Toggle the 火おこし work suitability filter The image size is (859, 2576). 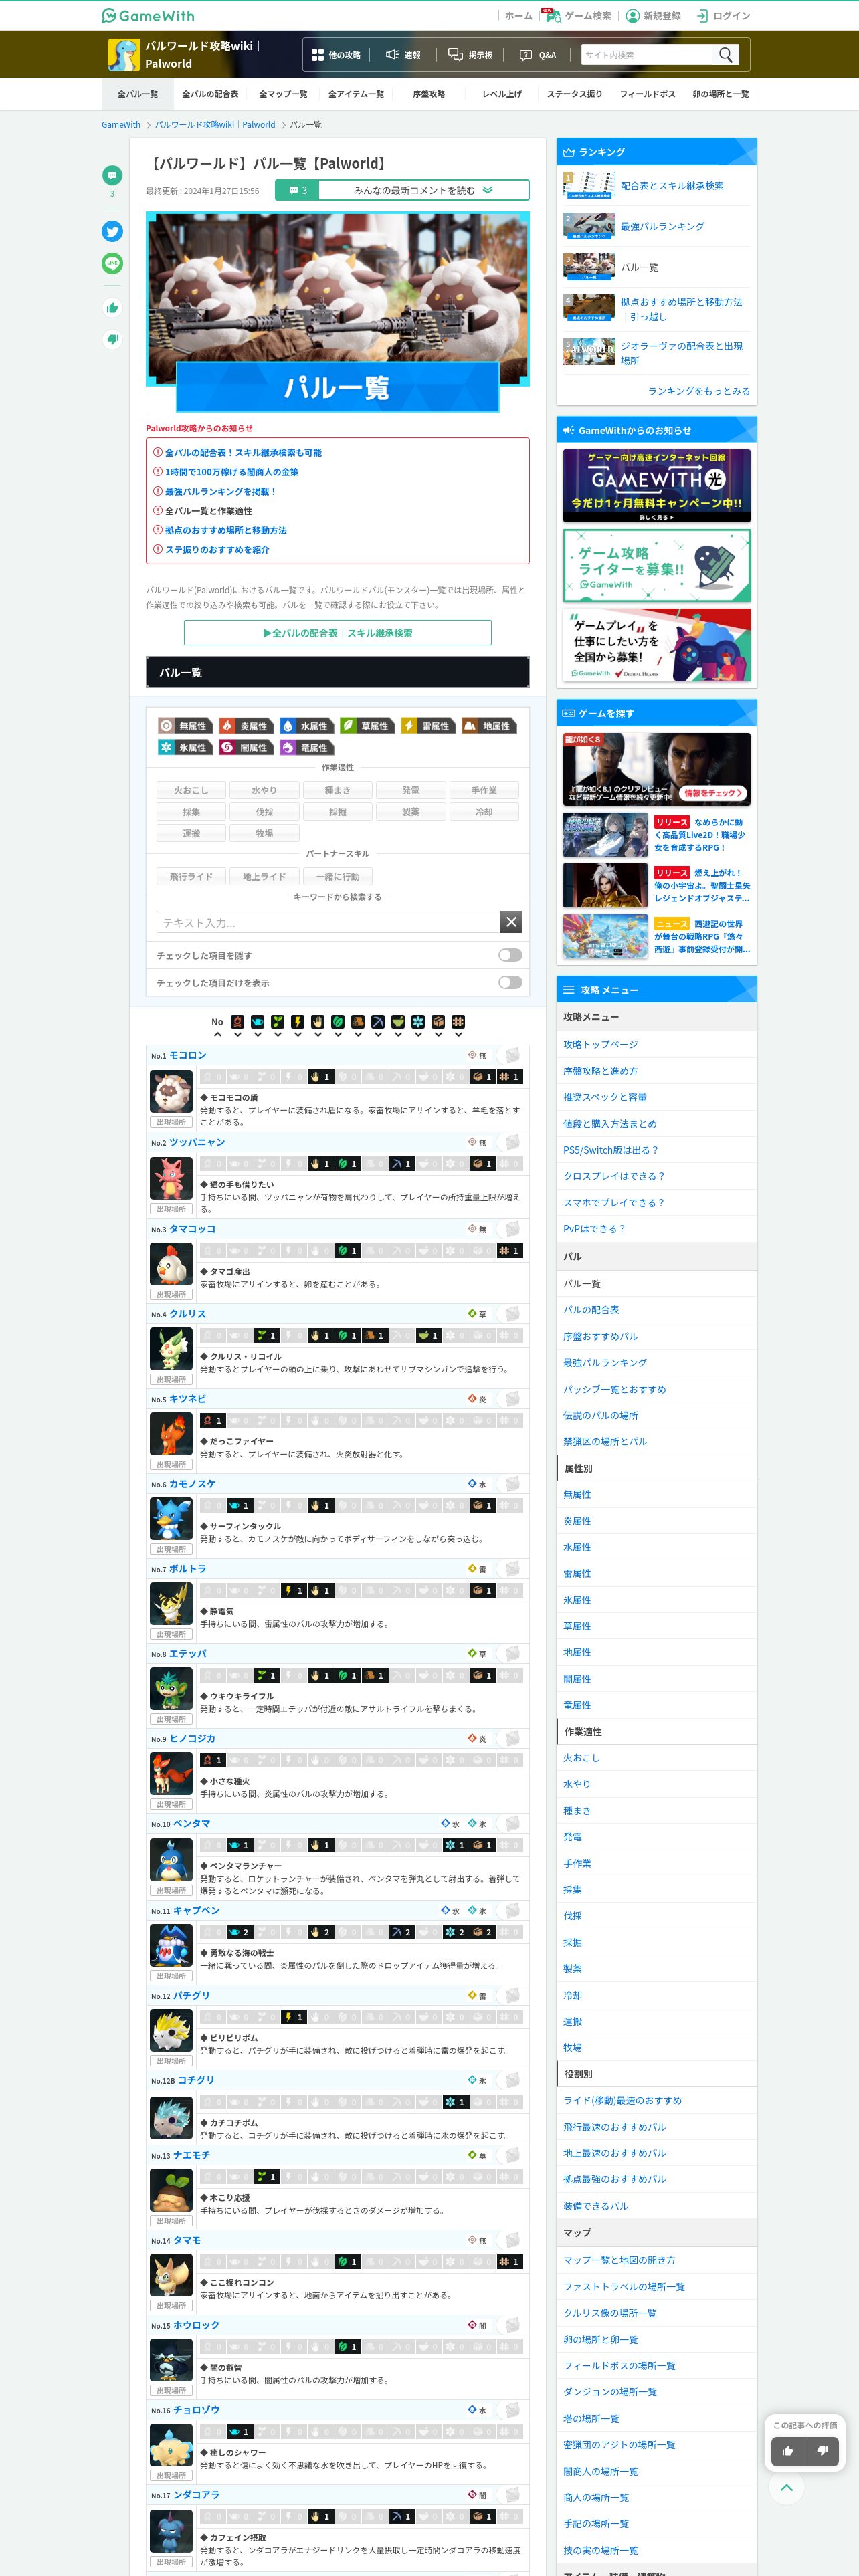[191, 790]
